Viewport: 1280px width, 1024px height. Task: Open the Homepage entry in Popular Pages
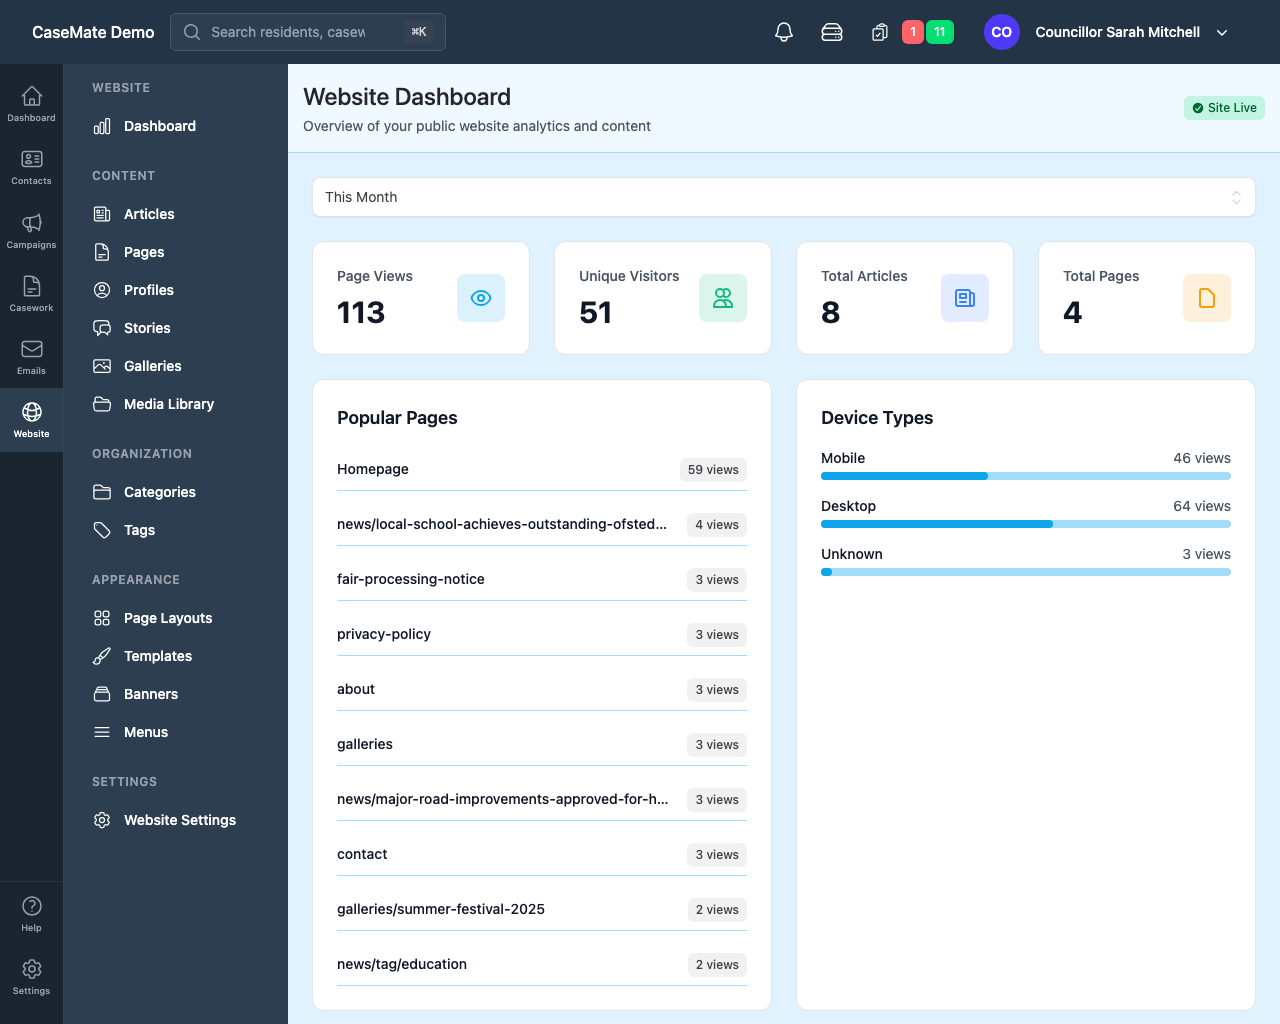[x=372, y=469]
